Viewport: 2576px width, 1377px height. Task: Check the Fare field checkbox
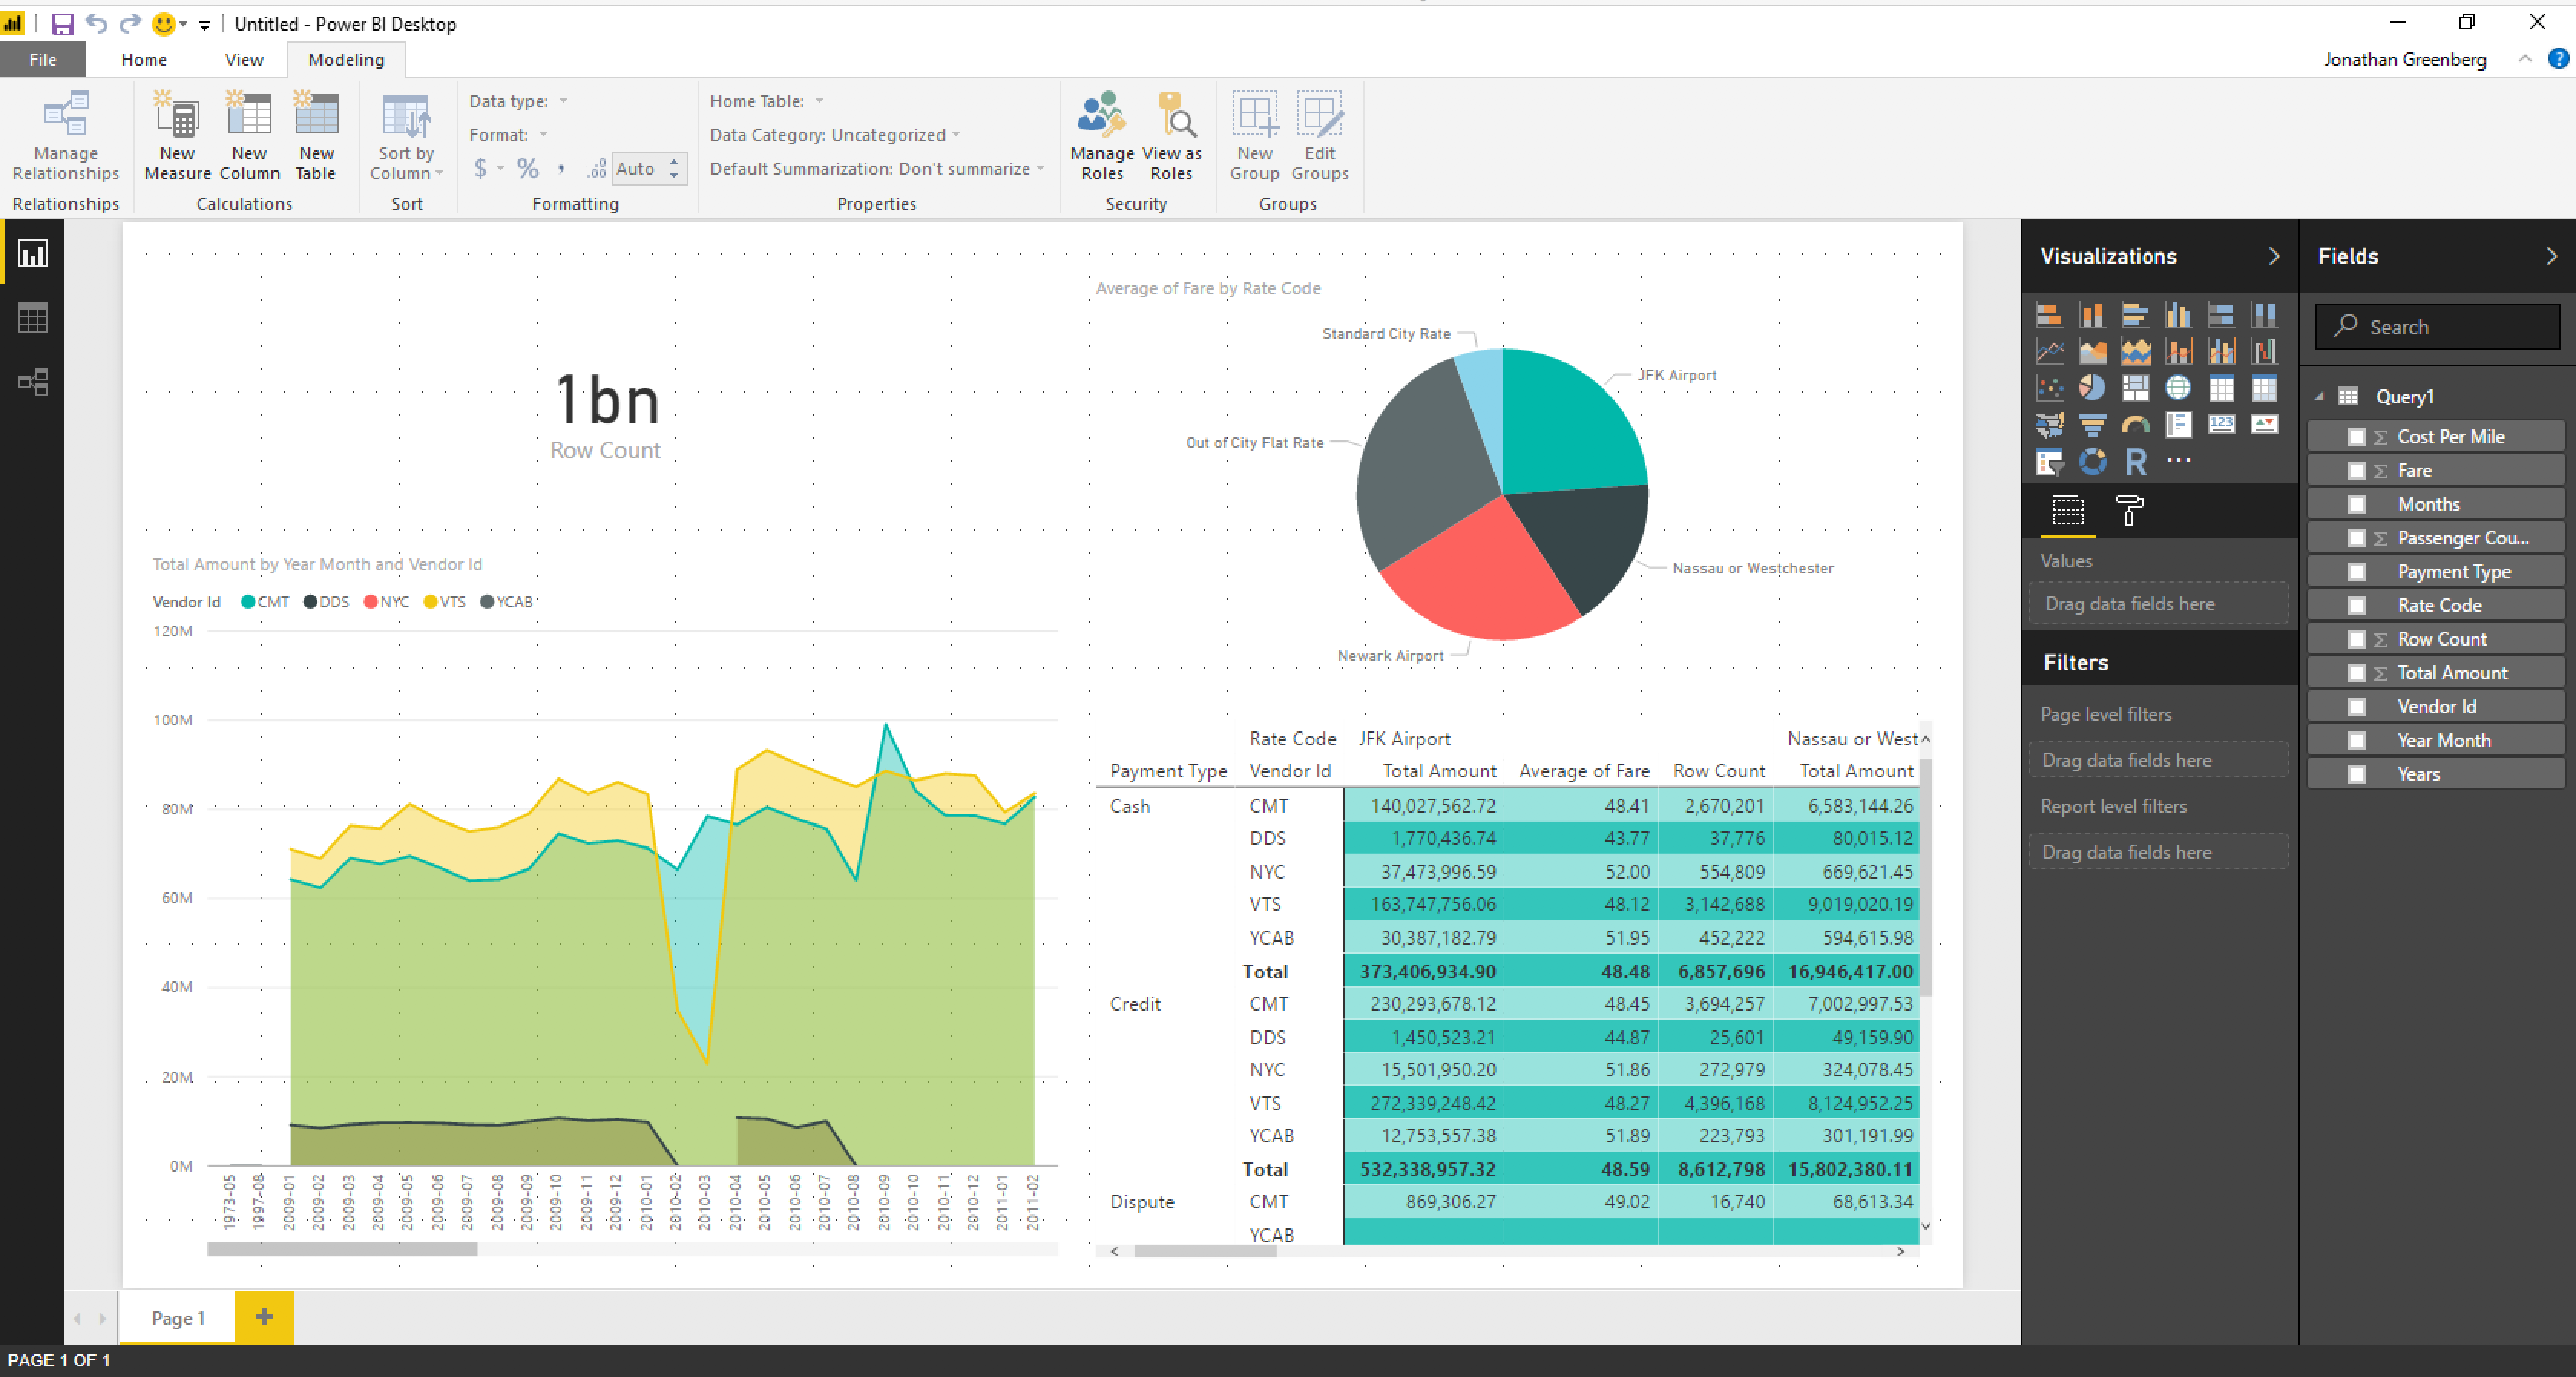pos(2356,471)
